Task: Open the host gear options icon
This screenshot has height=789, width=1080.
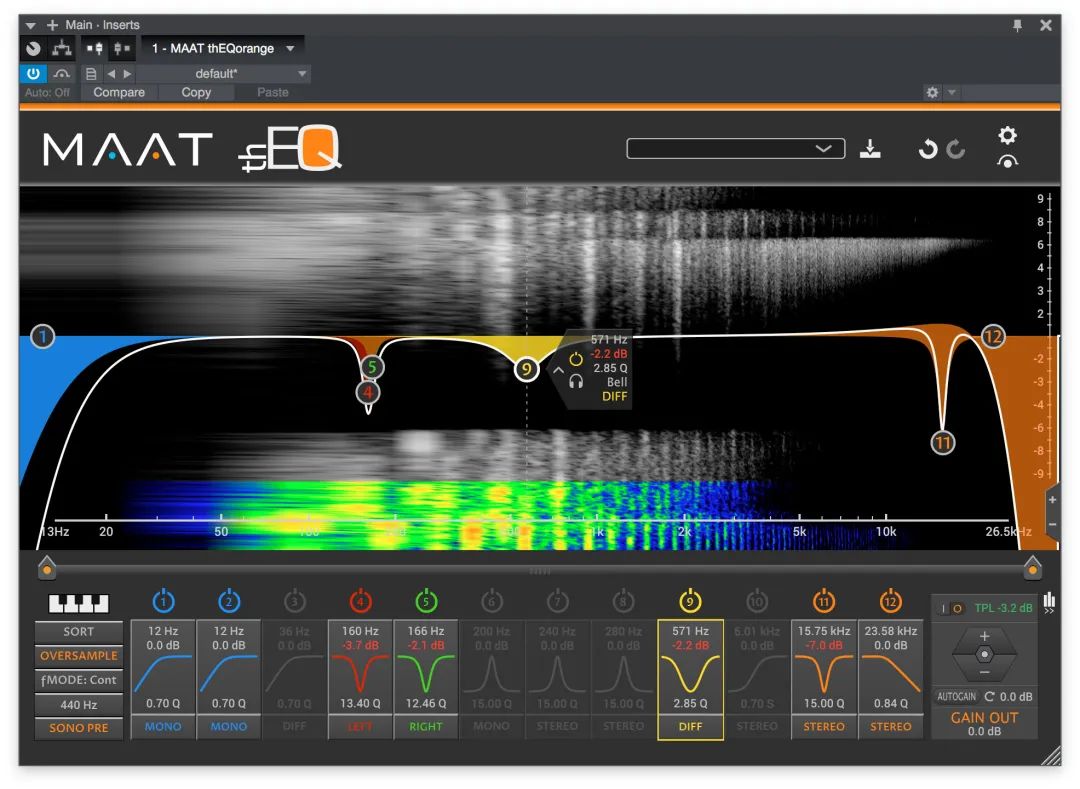Action: click(x=932, y=92)
